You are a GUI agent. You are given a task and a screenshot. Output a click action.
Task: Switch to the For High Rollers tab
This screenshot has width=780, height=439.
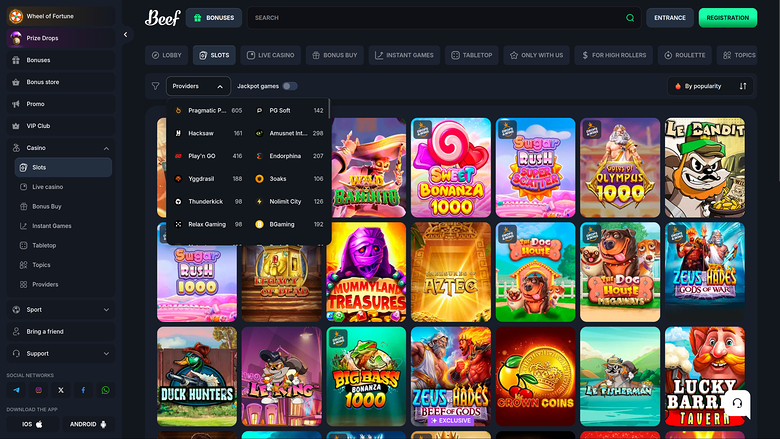coord(613,55)
